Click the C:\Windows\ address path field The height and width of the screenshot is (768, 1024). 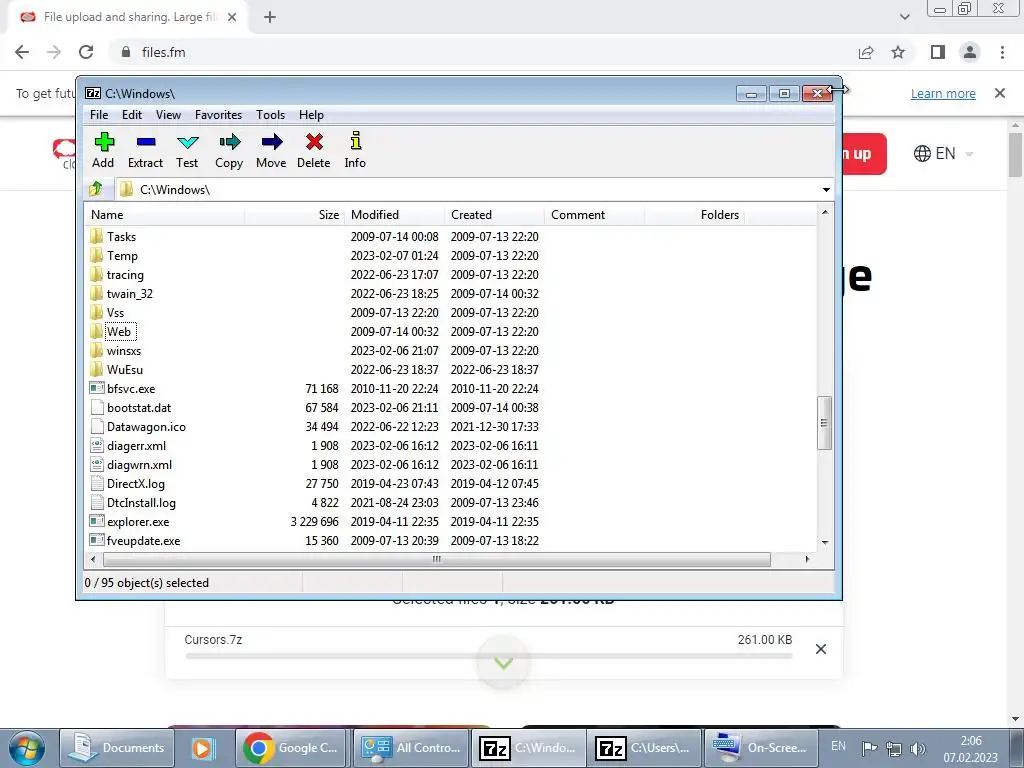(x=467, y=189)
